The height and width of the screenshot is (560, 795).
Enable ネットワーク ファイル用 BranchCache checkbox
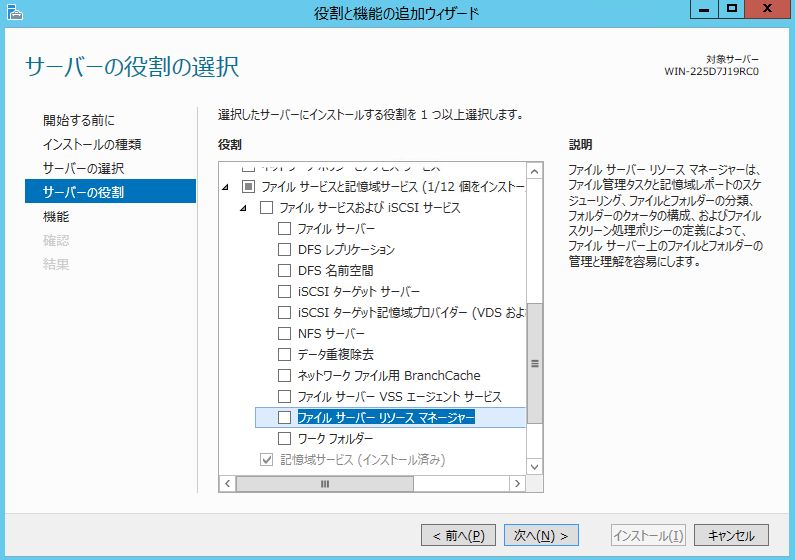tap(285, 376)
